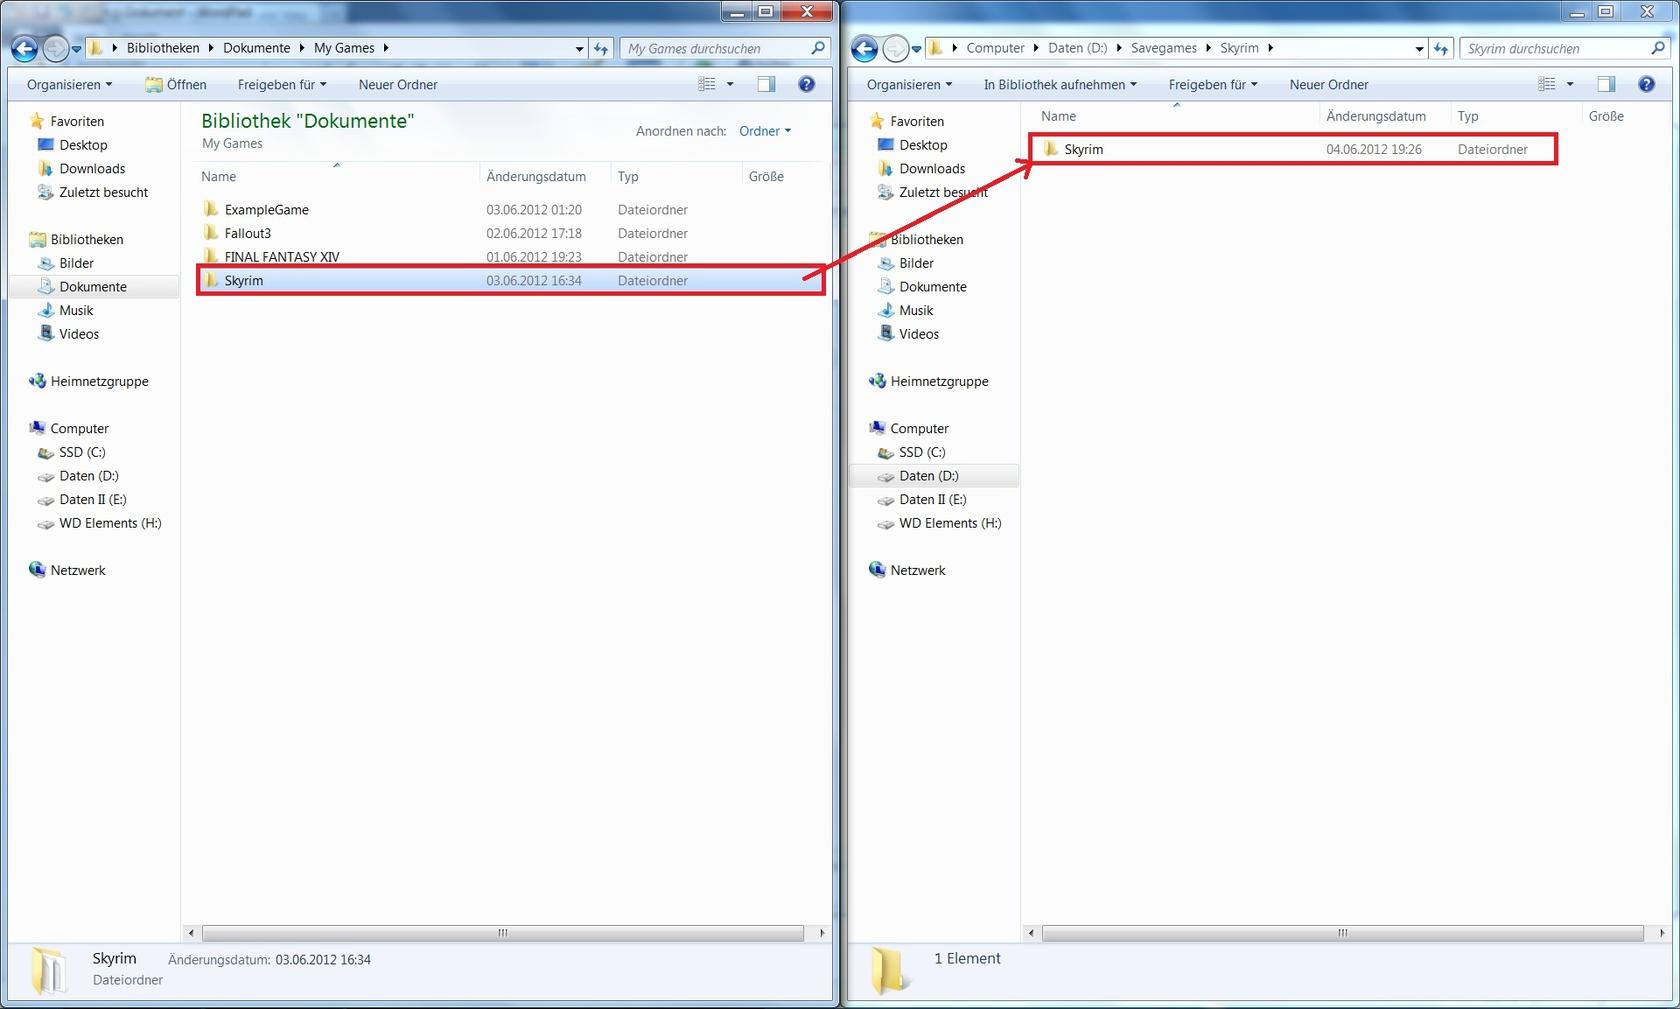
Task: Open Organisieren menu in left window
Action: tap(69, 85)
